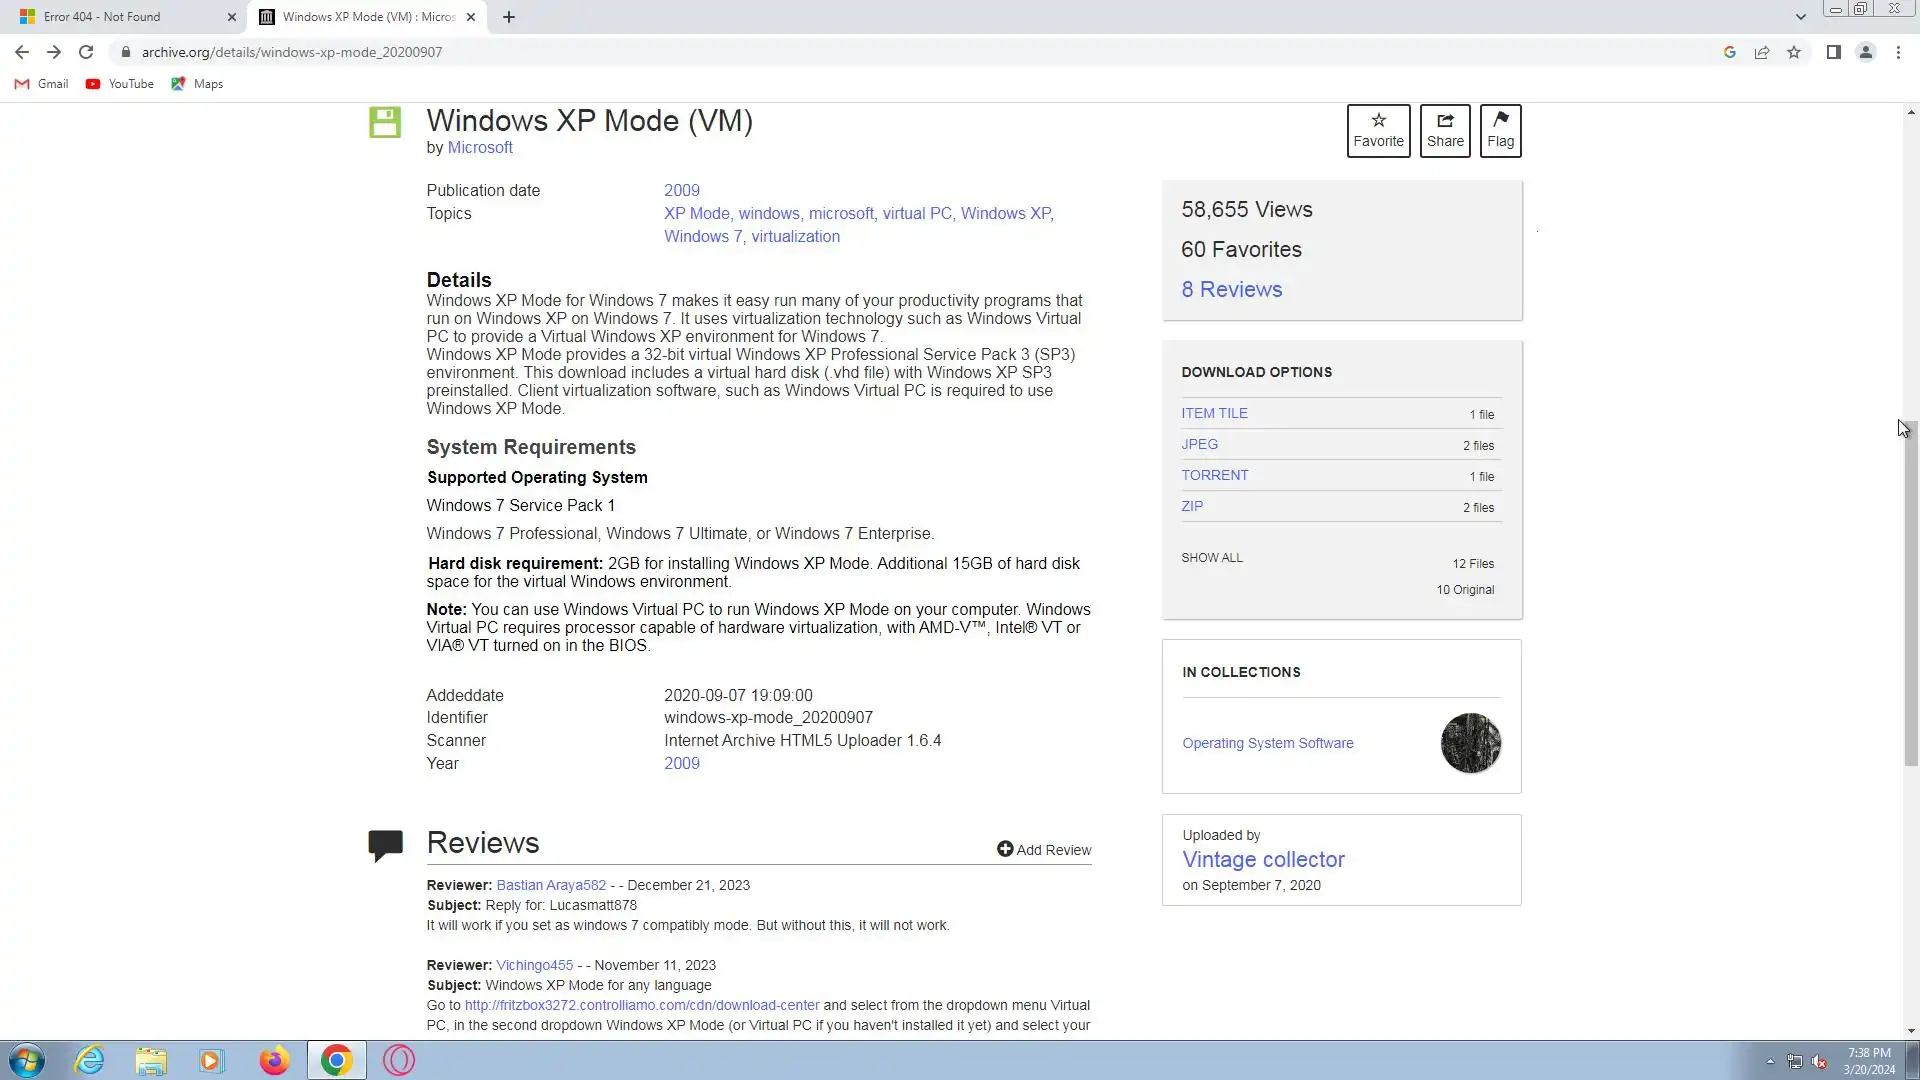
Task: Click the Favorite star button
Action: coord(1378,131)
